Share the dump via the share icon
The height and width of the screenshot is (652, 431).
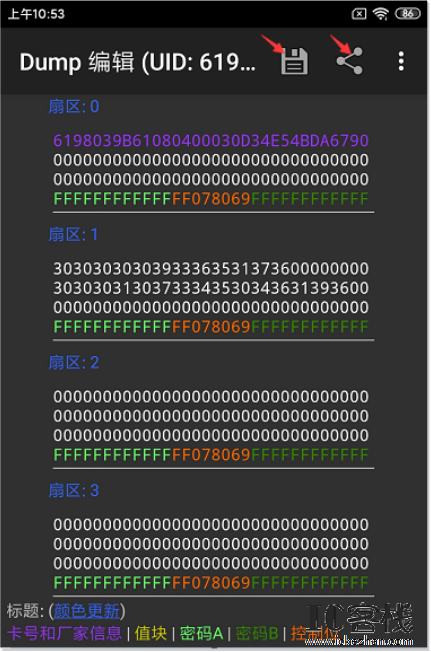coord(350,61)
